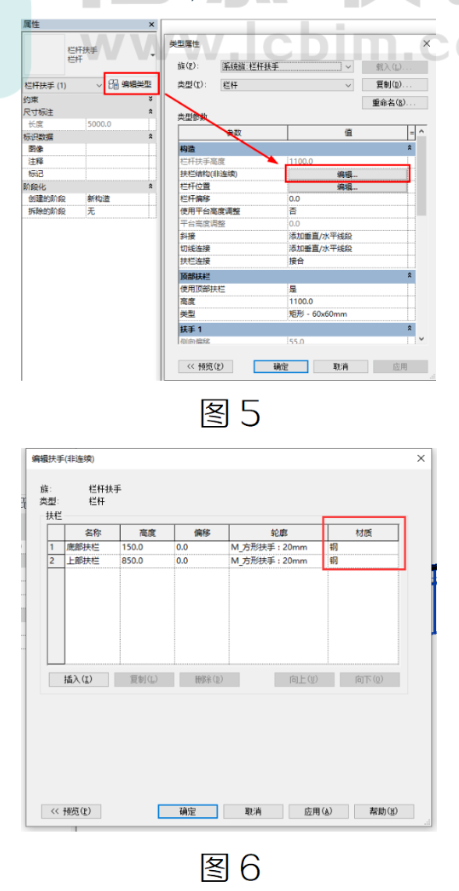Click the 复制(D) button in 类型属性
459x891 pixels.
[395, 85]
